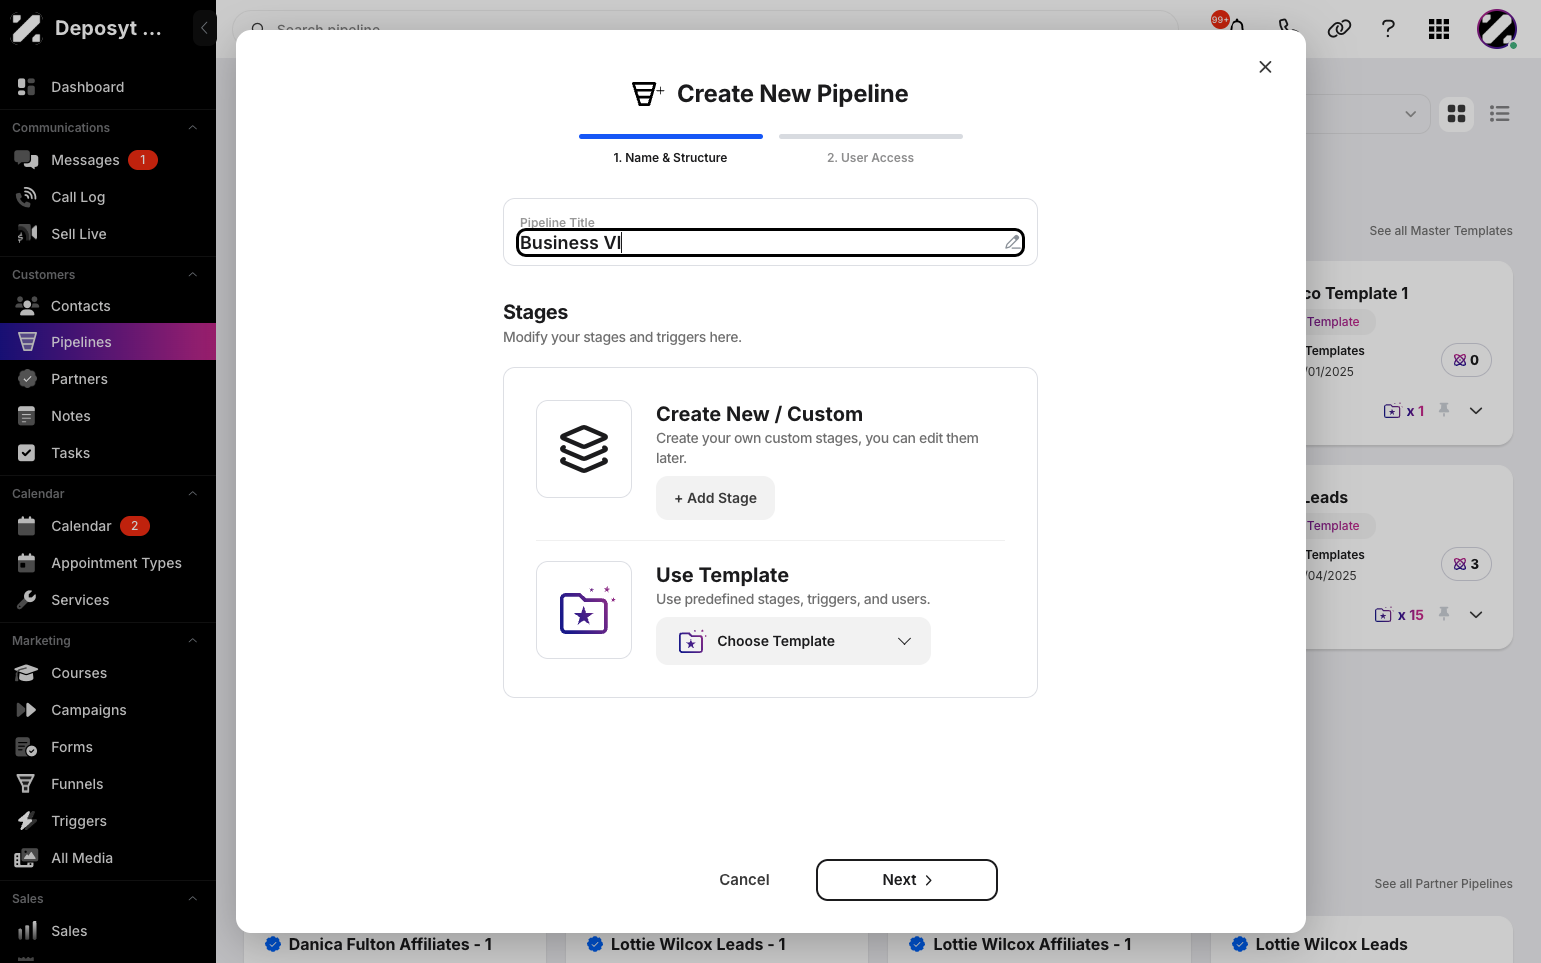
Task: Collapse the Communications section
Action: coord(193,128)
